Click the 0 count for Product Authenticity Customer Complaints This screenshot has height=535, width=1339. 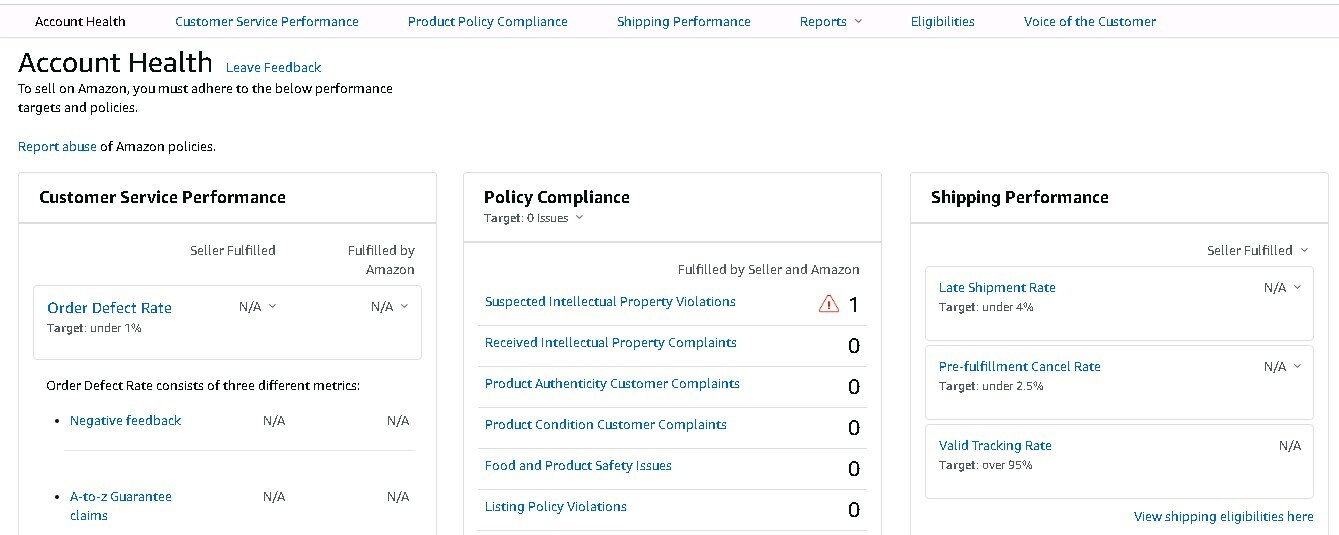854,387
